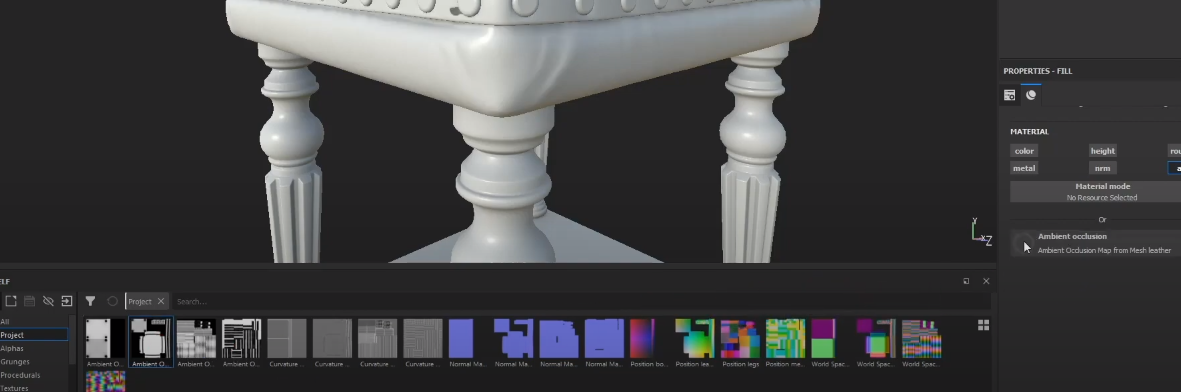Select the highlighted Ambient Occlusion thumbnail
The width and height of the screenshot is (1181, 392).
pyautogui.click(x=151, y=342)
